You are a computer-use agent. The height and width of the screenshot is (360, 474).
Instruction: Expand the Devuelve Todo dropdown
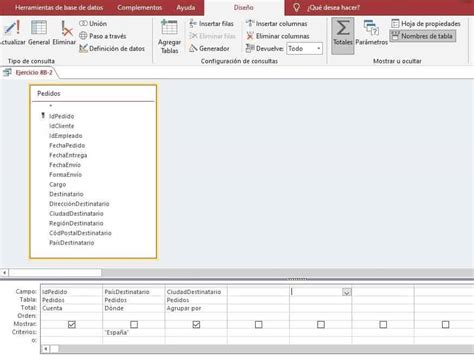(x=319, y=49)
